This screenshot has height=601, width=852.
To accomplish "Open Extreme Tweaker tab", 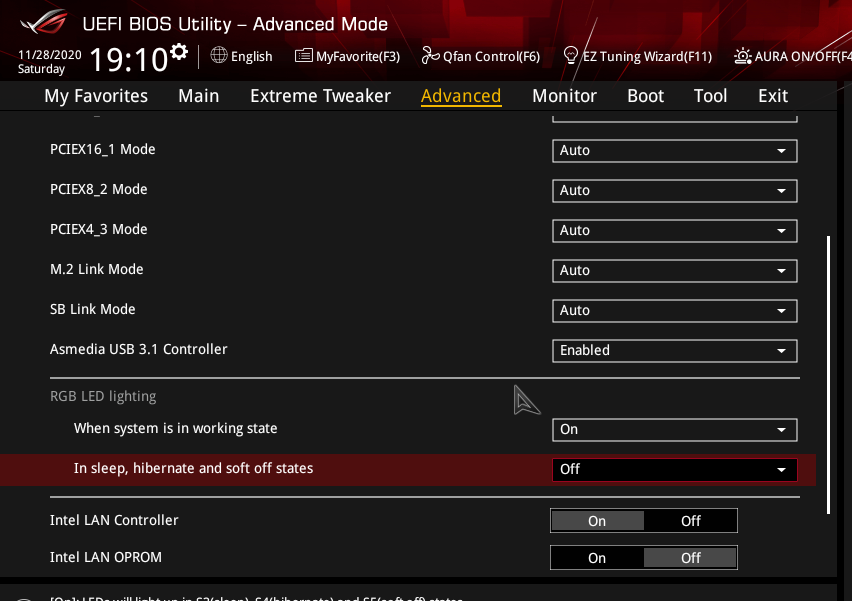I will 321,96.
